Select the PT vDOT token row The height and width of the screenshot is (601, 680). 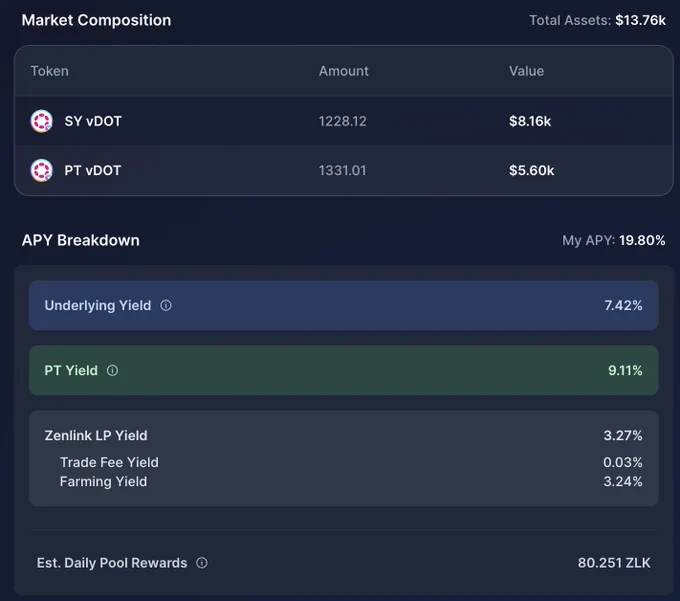point(343,170)
